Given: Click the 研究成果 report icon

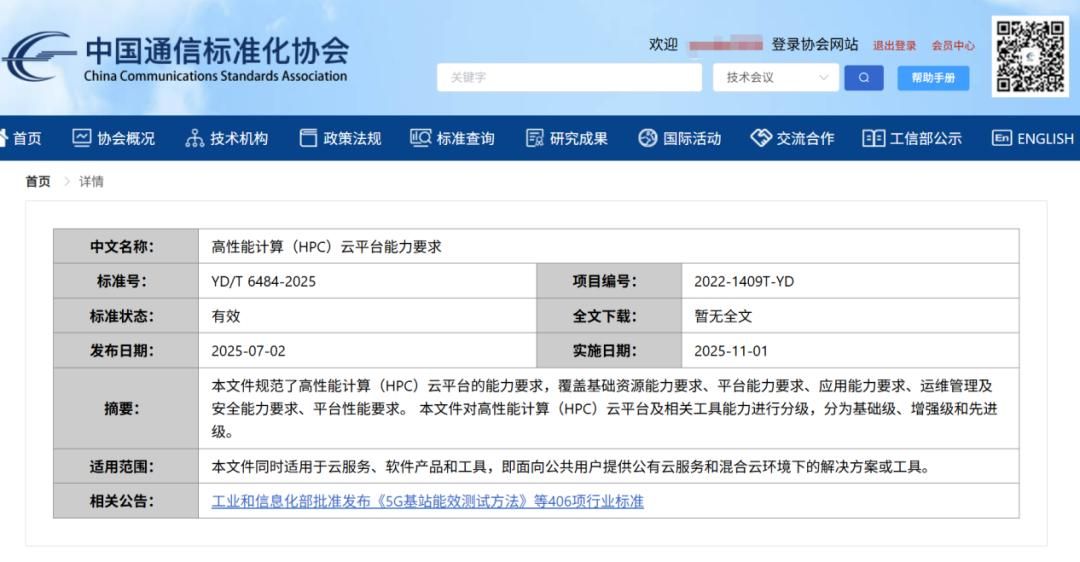Looking at the screenshot, I should (535, 138).
